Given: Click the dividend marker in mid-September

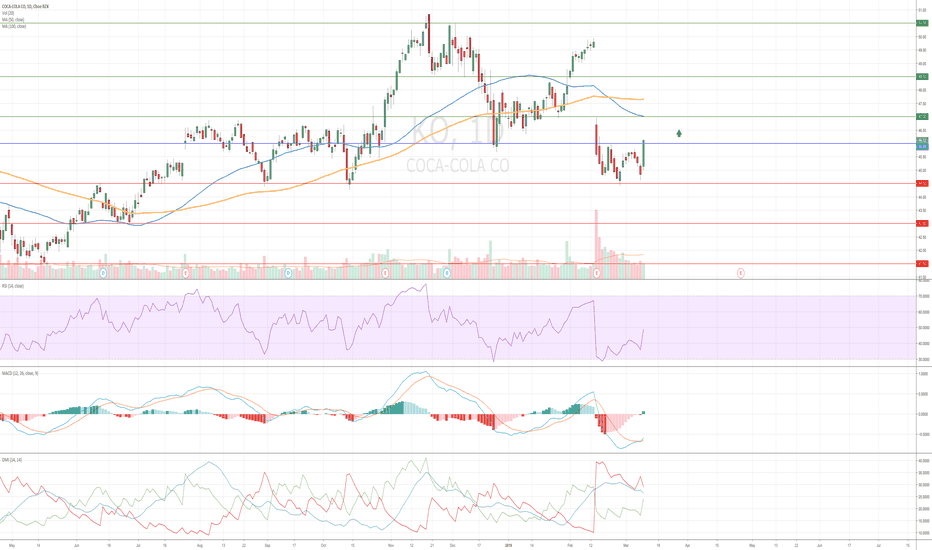Looking at the screenshot, I should point(289,273).
